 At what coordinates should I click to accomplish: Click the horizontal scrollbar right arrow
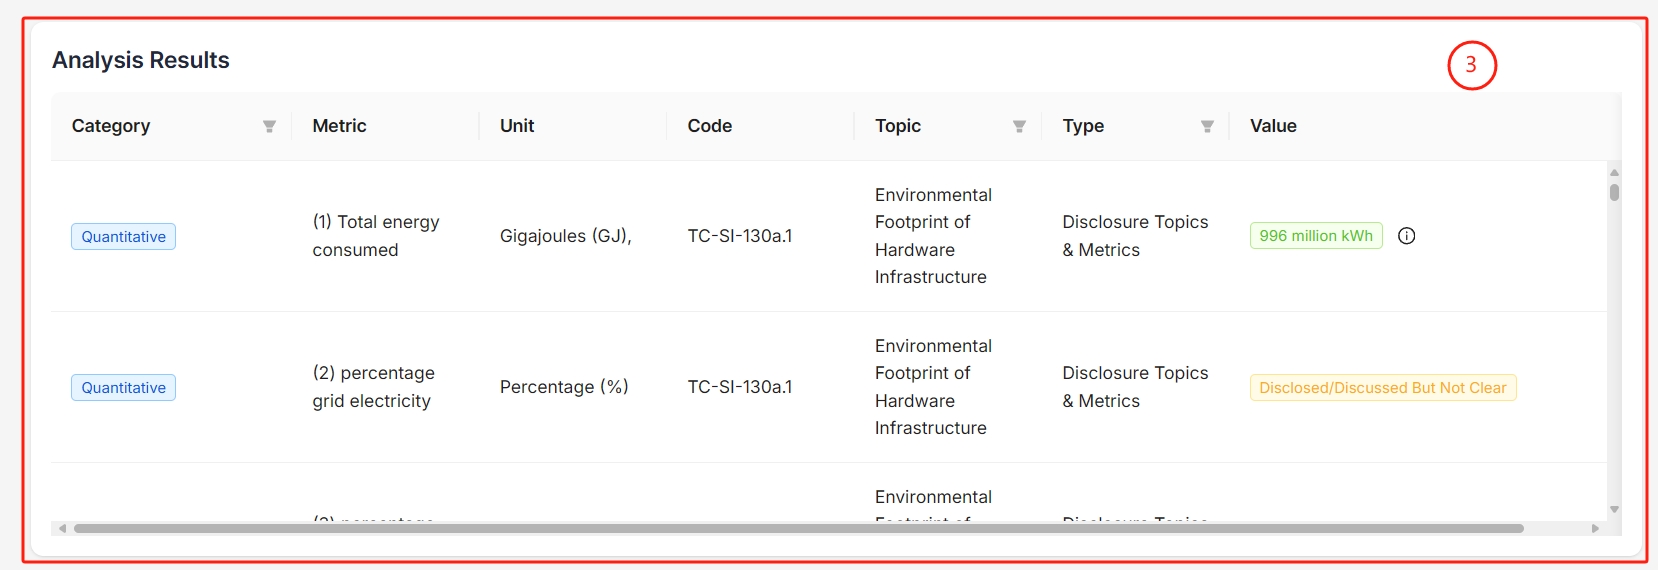pyautogui.click(x=1595, y=528)
